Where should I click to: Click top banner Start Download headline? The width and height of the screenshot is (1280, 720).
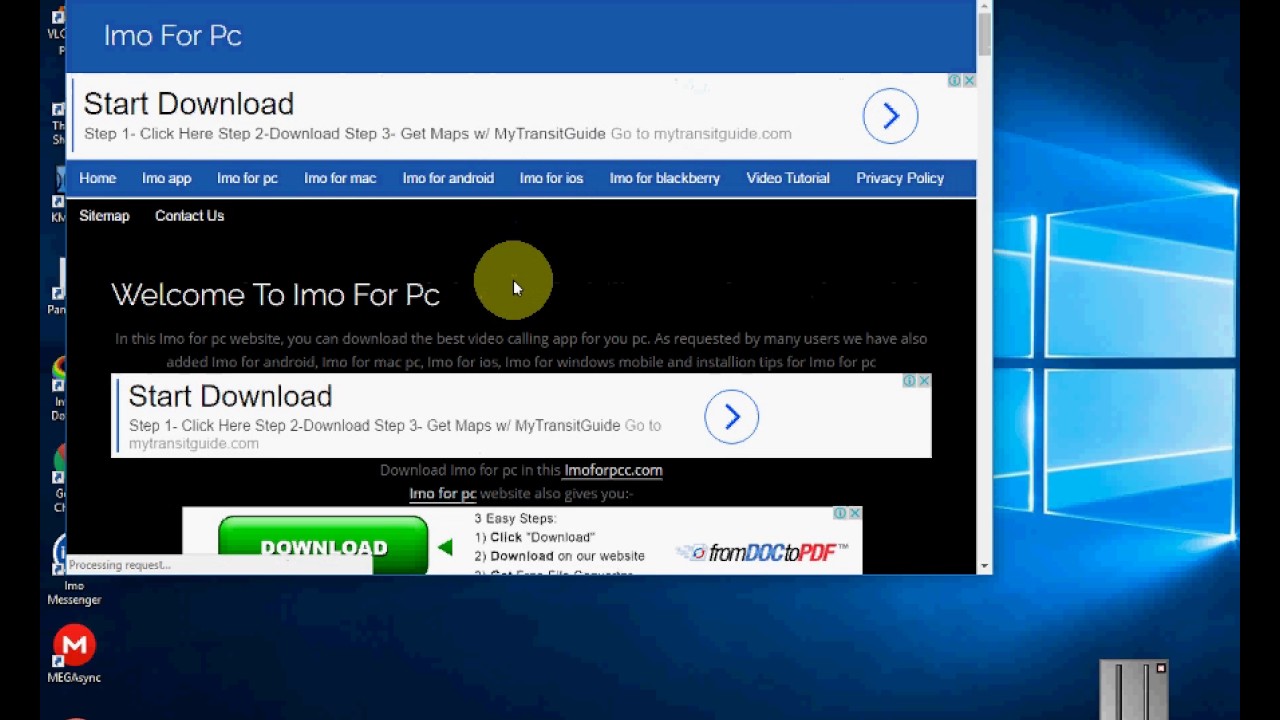point(189,104)
